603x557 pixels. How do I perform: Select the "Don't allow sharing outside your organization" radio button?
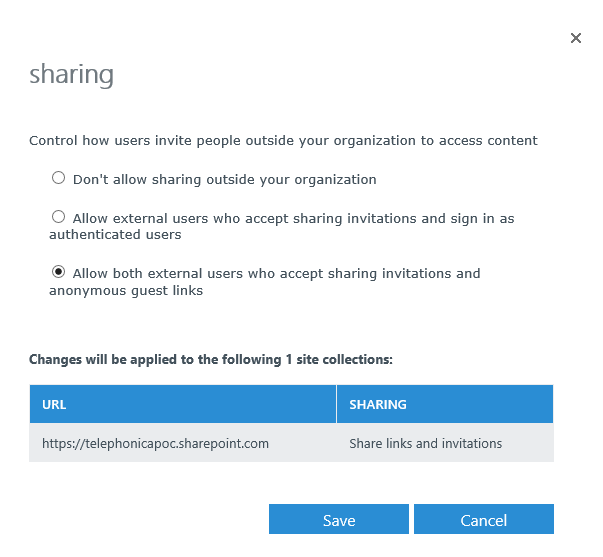pos(58,178)
